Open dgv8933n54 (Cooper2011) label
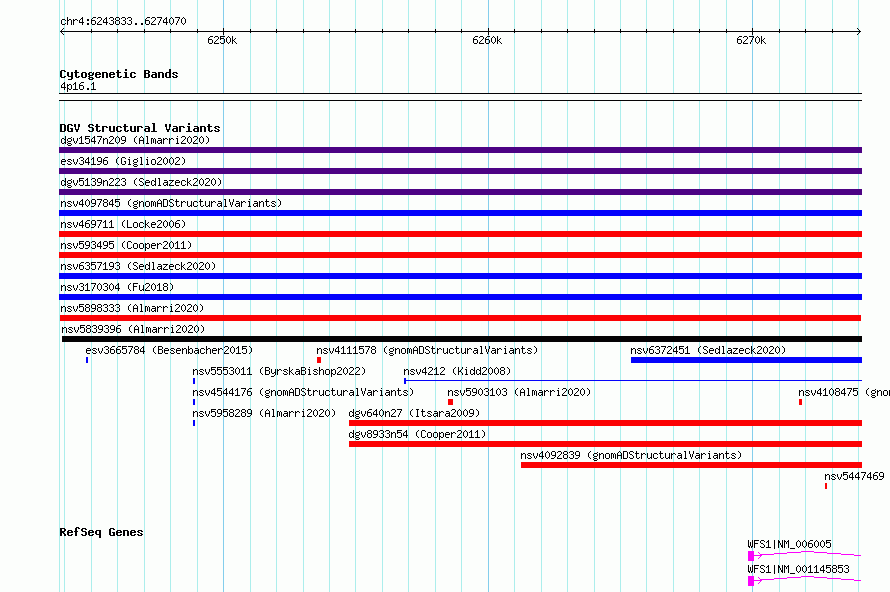Image resolution: width=890 pixels, height=592 pixels. (x=417, y=434)
